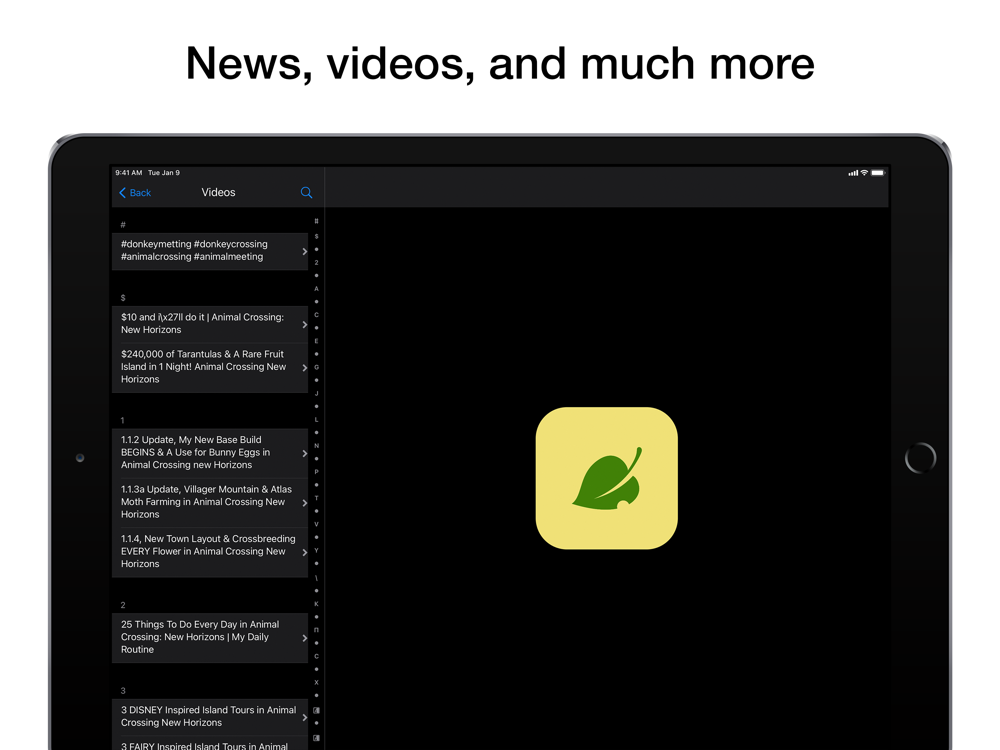Select the 1.1.3a Update Villager Mountain video
The image size is (1000, 750).
click(210, 503)
